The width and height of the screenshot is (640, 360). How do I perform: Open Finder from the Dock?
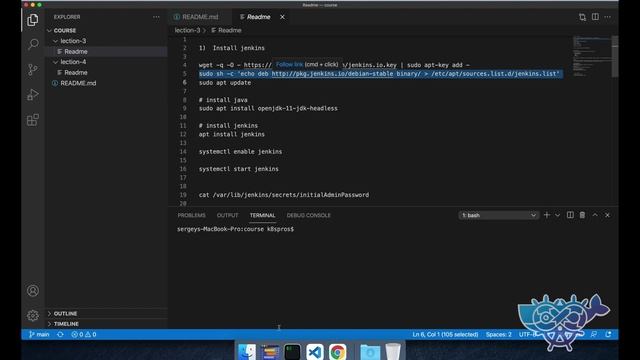click(247, 352)
